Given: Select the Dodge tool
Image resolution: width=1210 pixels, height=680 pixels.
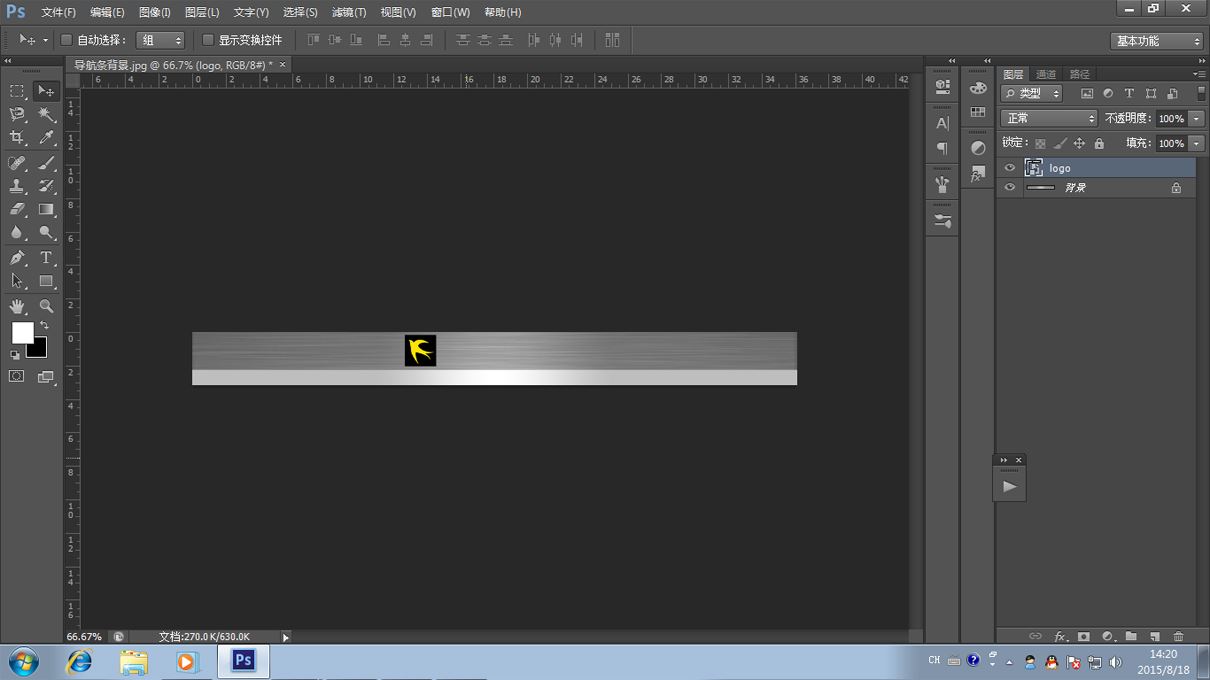Looking at the screenshot, I should (46, 232).
